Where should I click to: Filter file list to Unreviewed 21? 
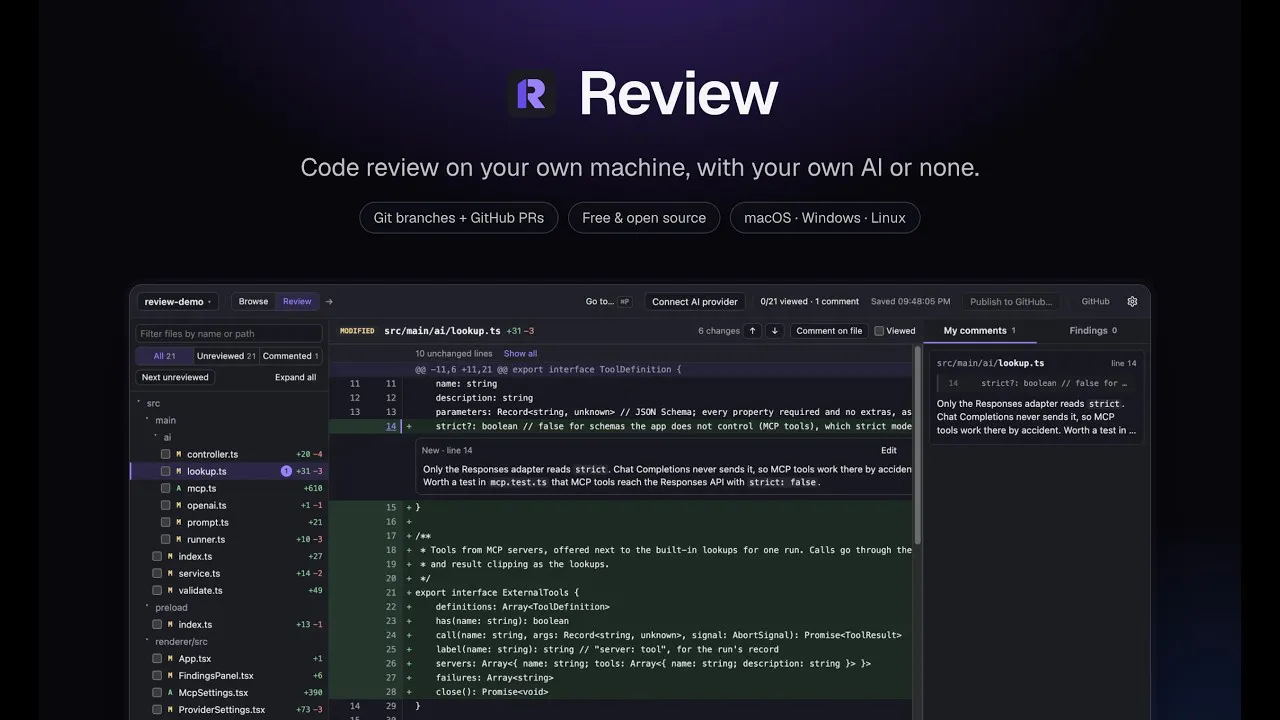point(226,356)
